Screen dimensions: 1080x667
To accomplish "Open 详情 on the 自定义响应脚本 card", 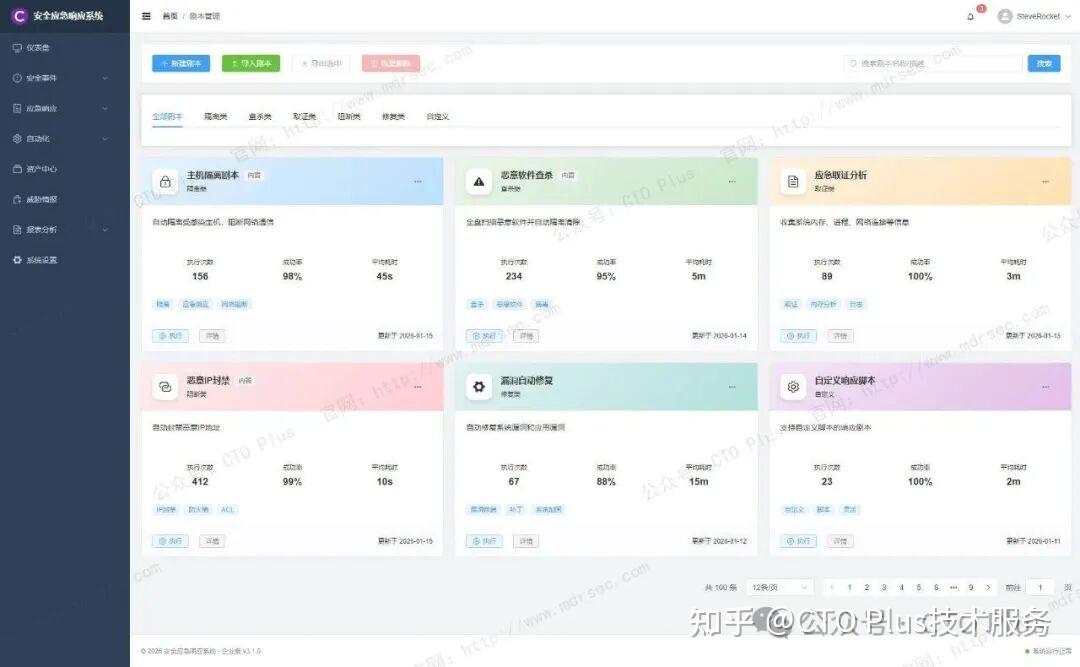I will pos(840,541).
